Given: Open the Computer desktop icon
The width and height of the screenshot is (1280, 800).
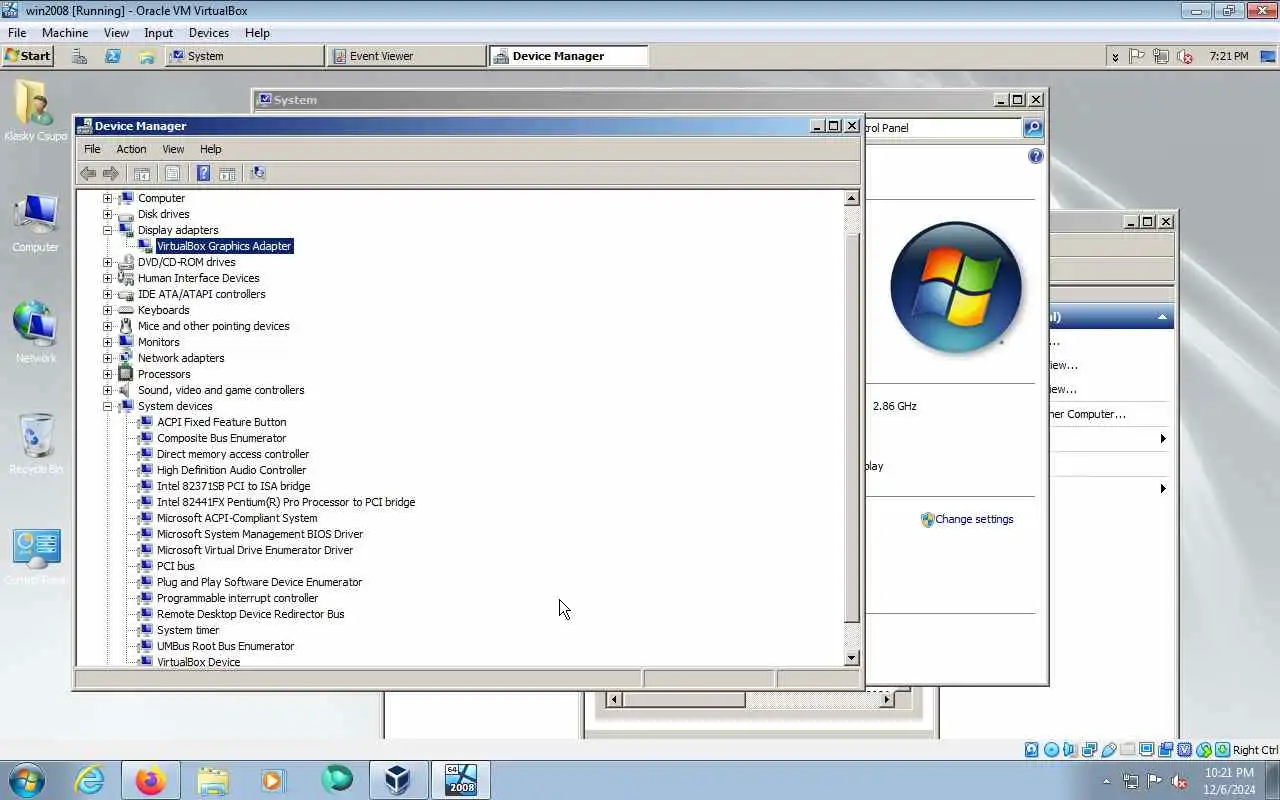Looking at the screenshot, I should (x=35, y=222).
